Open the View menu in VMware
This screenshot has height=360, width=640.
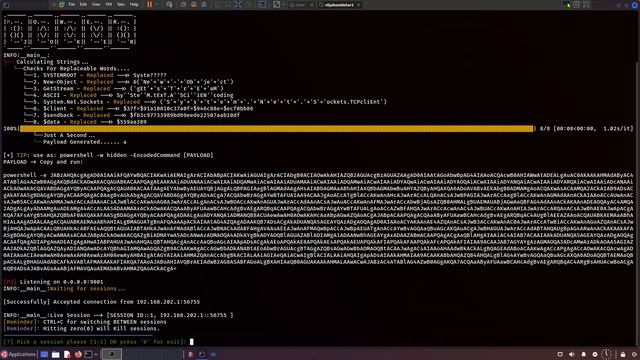96,4
